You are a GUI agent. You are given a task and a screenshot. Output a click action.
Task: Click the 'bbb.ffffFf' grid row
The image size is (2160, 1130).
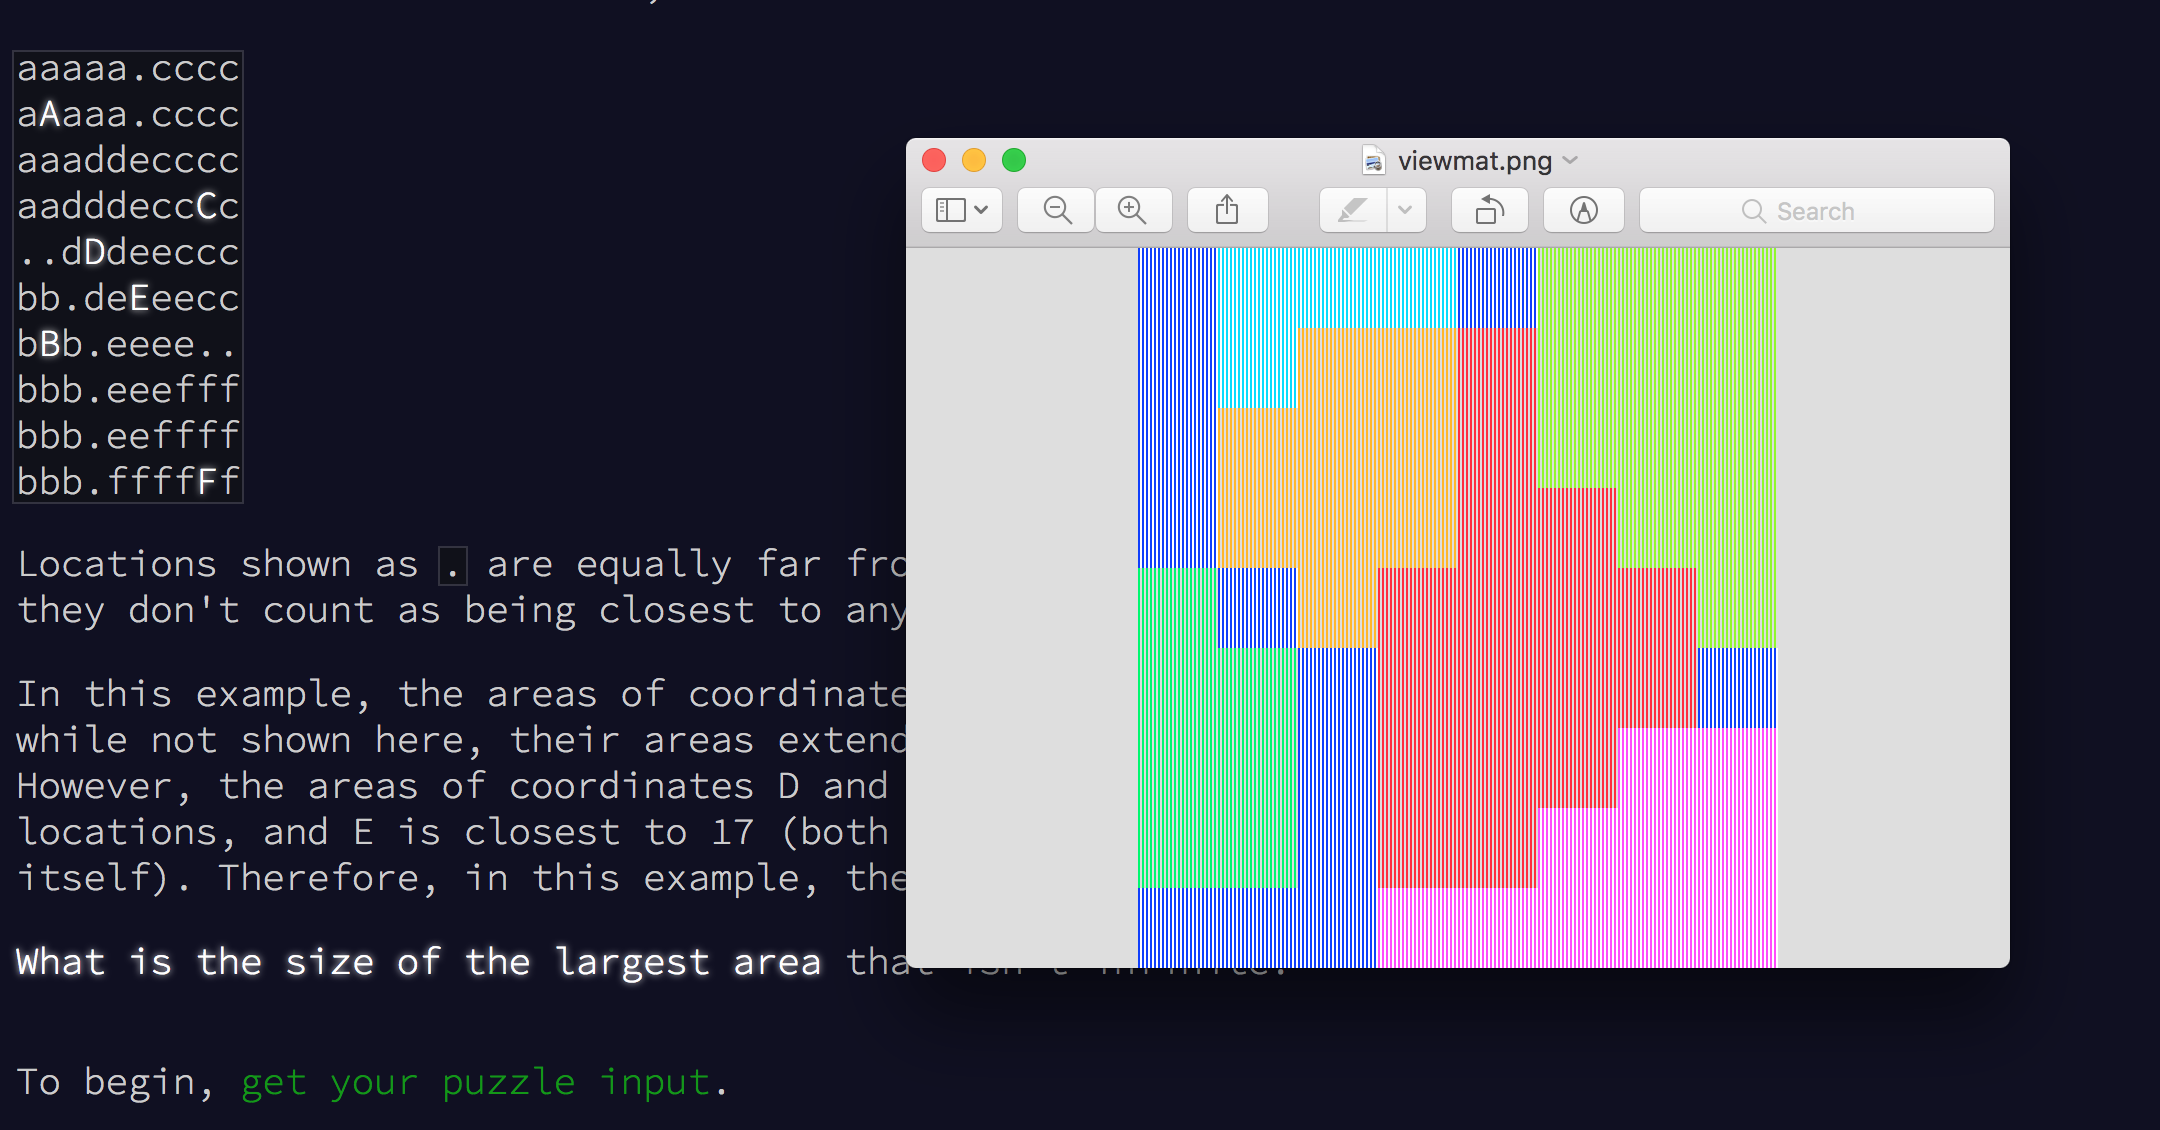click(x=128, y=482)
